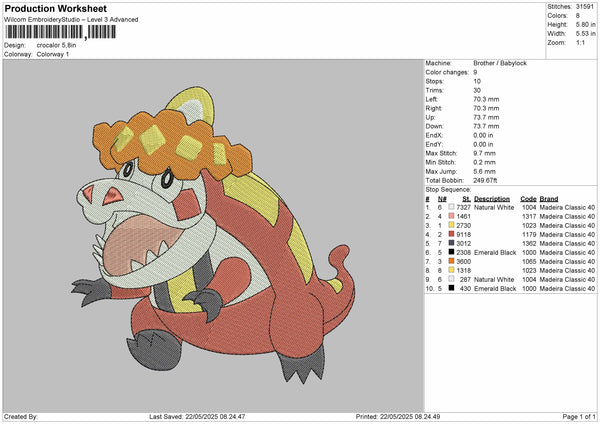This screenshot has width=600, height=424.
Task: Click thread code 1362 in stop 5
Action: [529, 243]
